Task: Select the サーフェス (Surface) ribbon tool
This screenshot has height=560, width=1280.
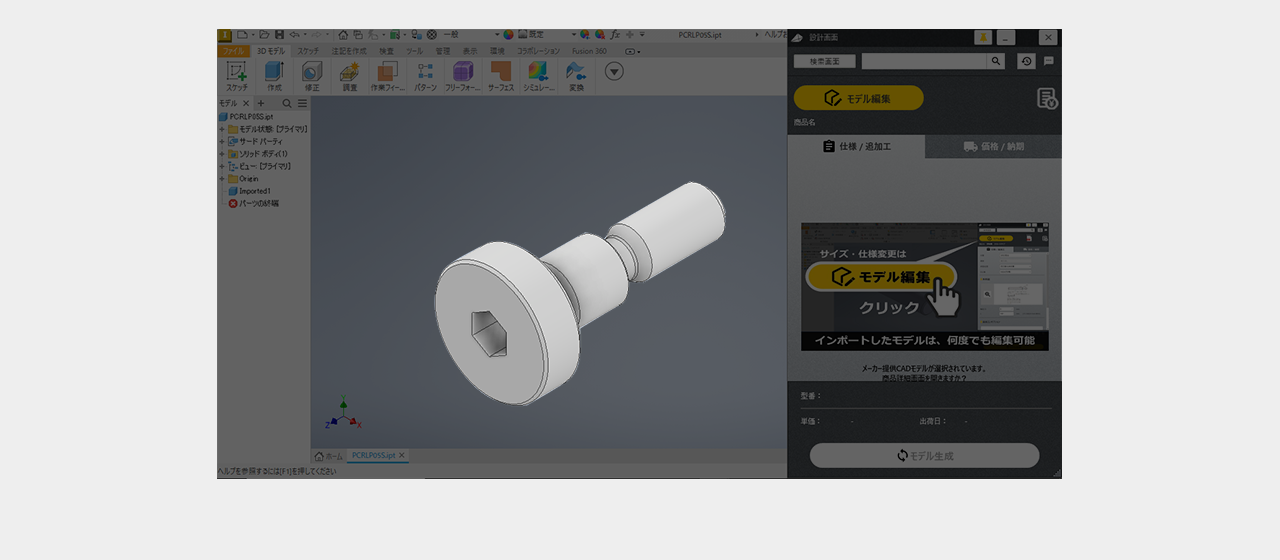Action: coord(500,72)
